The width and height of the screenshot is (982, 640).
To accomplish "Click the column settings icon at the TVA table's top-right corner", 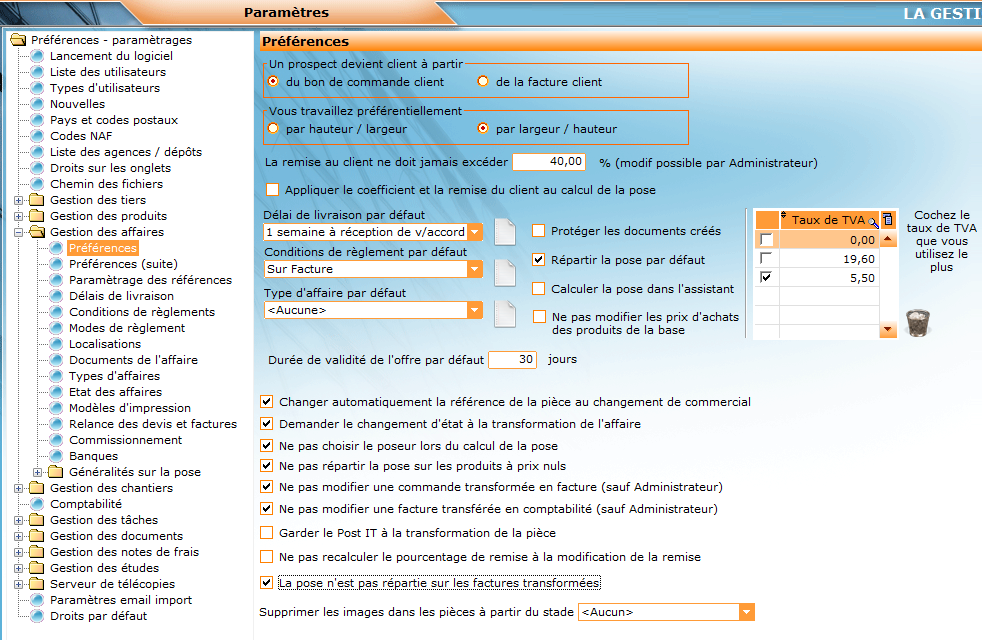I will (x=888, y=220).
